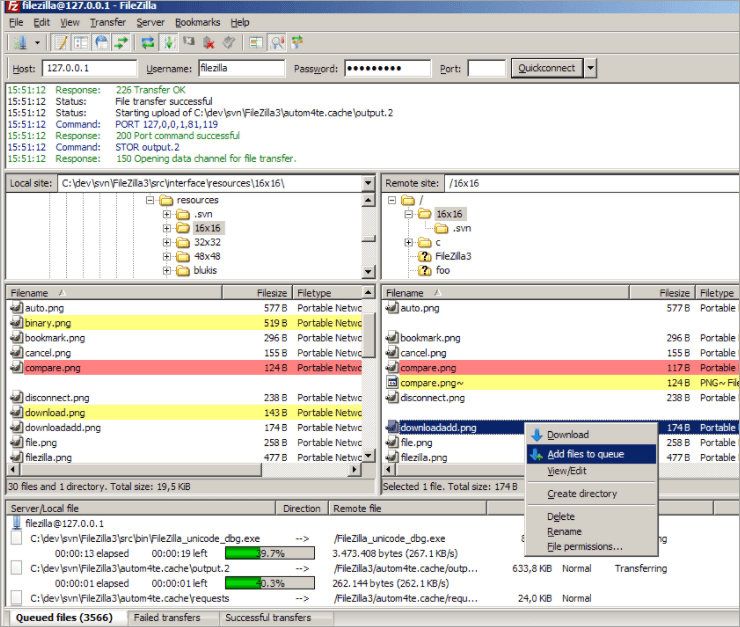Open the File menu
The width and height of the screenshot is (740, 627).
pyautogui.click(x=16, y=22)
